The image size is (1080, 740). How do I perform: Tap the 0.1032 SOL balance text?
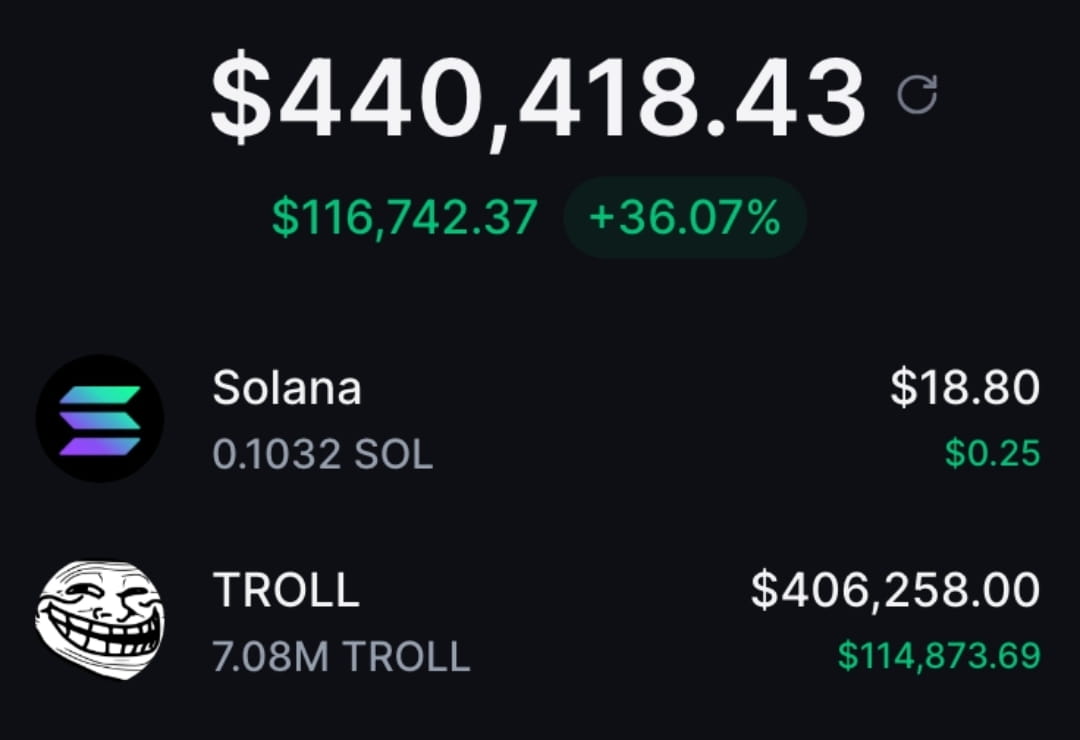(322, 454)
